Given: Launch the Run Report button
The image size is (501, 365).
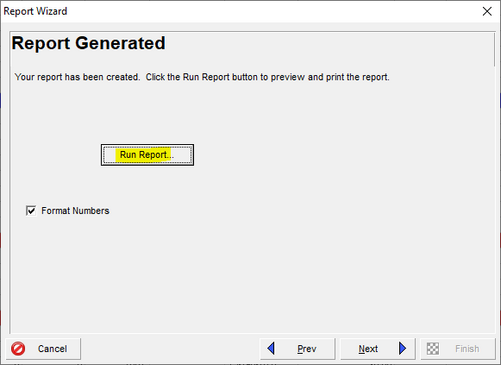Looking at the screenshot, I should click(x=147, y=155).
